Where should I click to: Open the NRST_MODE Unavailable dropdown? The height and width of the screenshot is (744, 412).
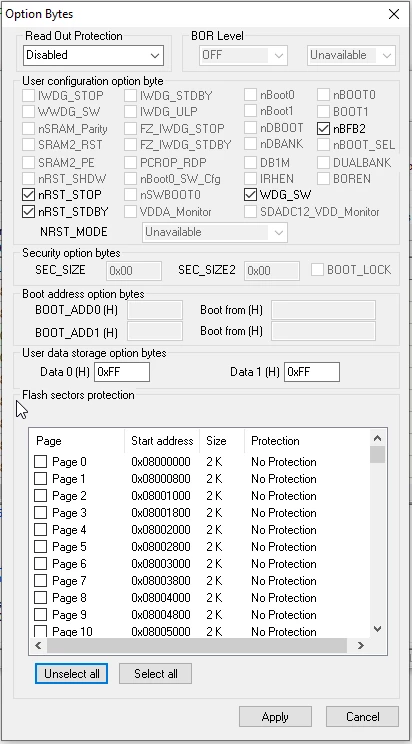(x=215, y=232)
